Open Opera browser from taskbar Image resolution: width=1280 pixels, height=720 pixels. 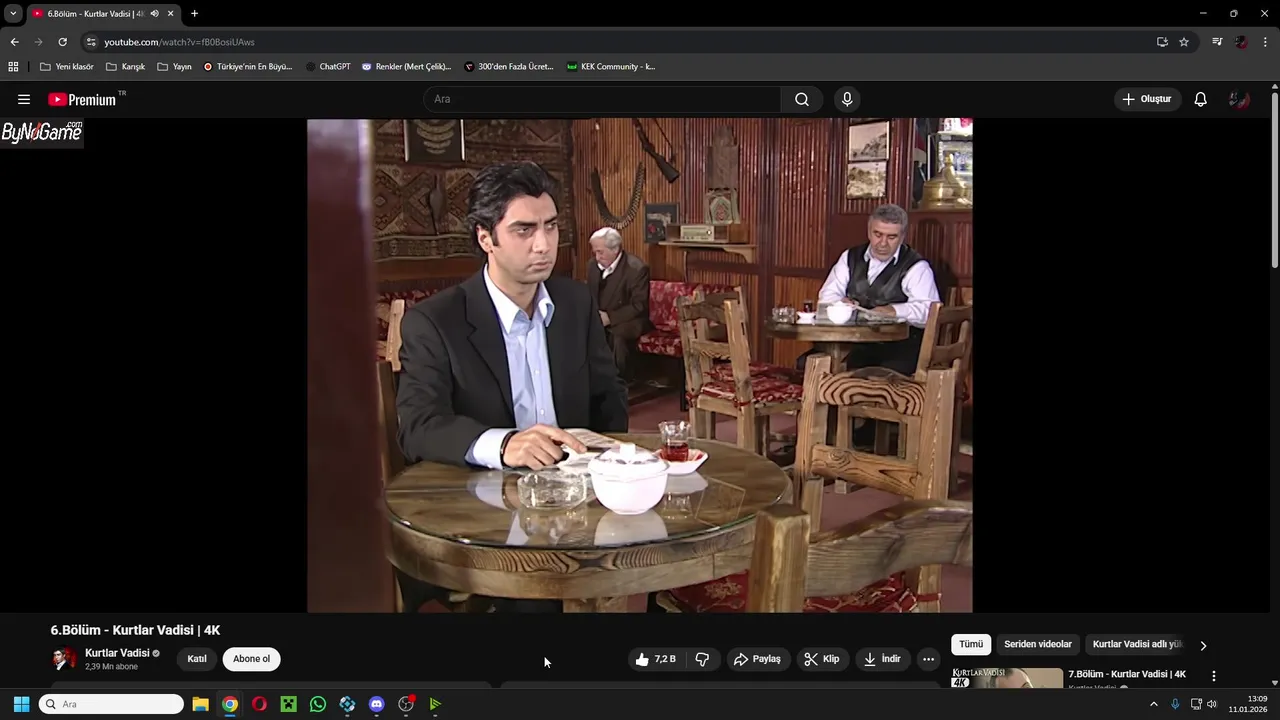(259, 704)
